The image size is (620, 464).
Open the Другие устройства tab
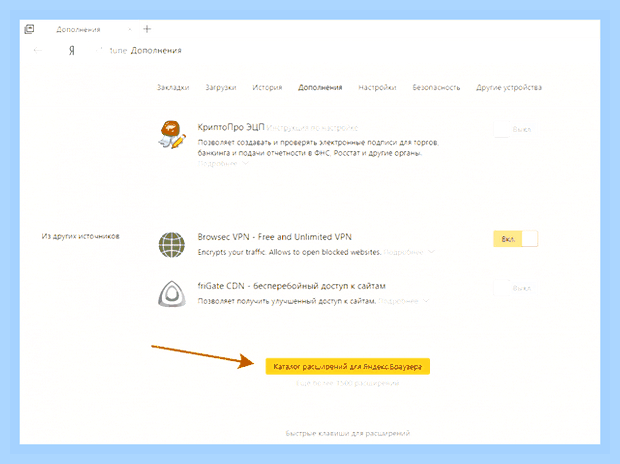point(508,87)
